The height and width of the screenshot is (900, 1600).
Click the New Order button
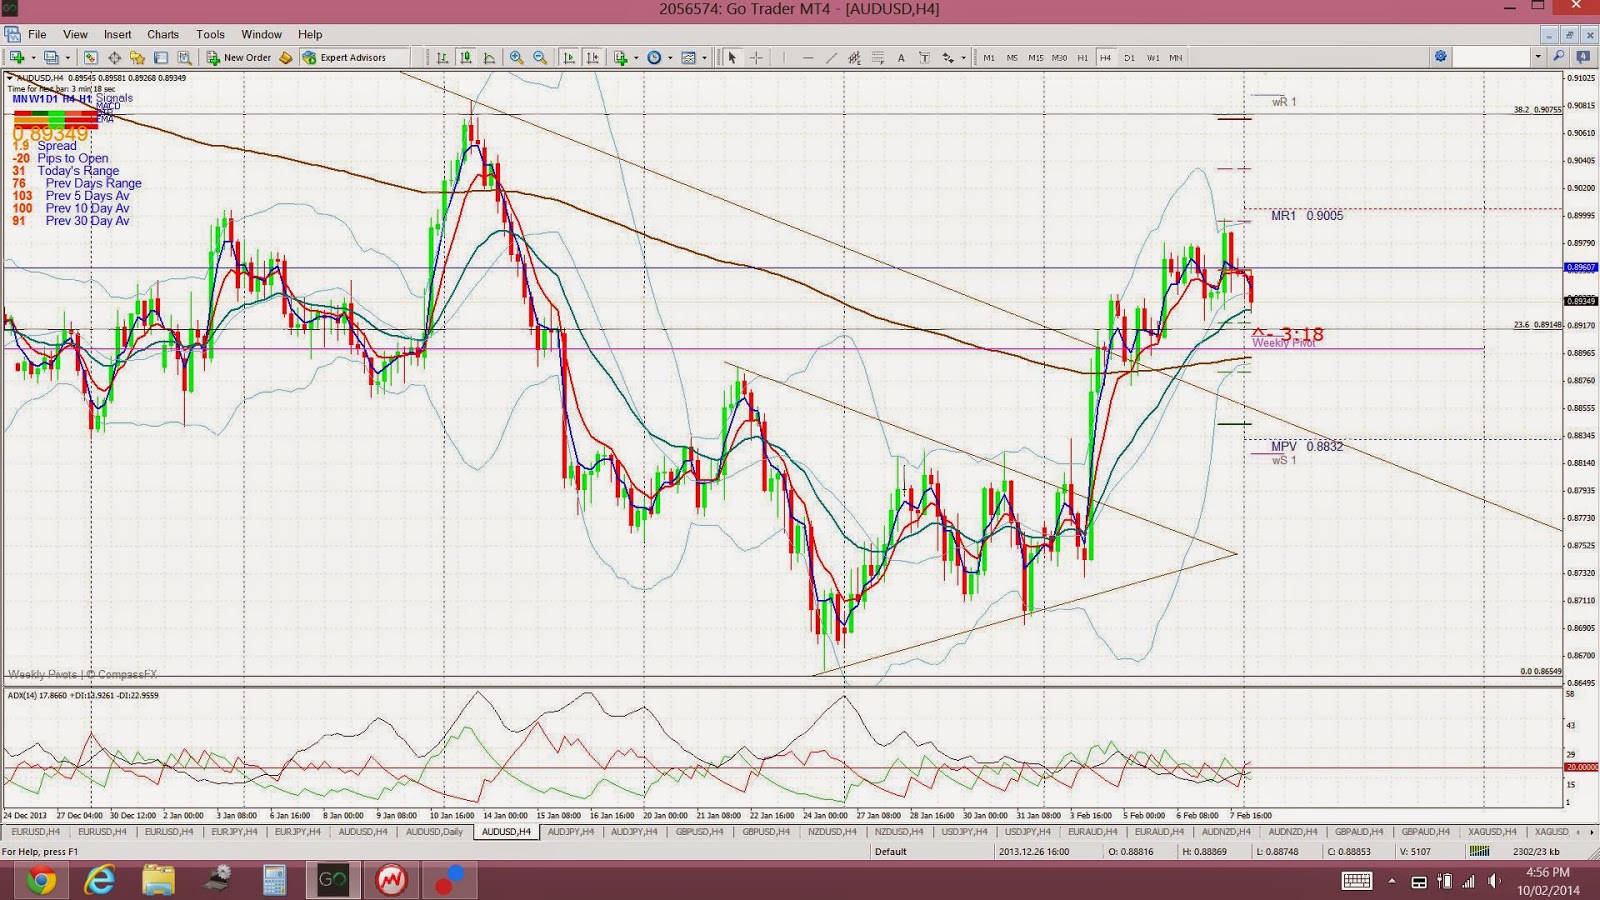239,57
